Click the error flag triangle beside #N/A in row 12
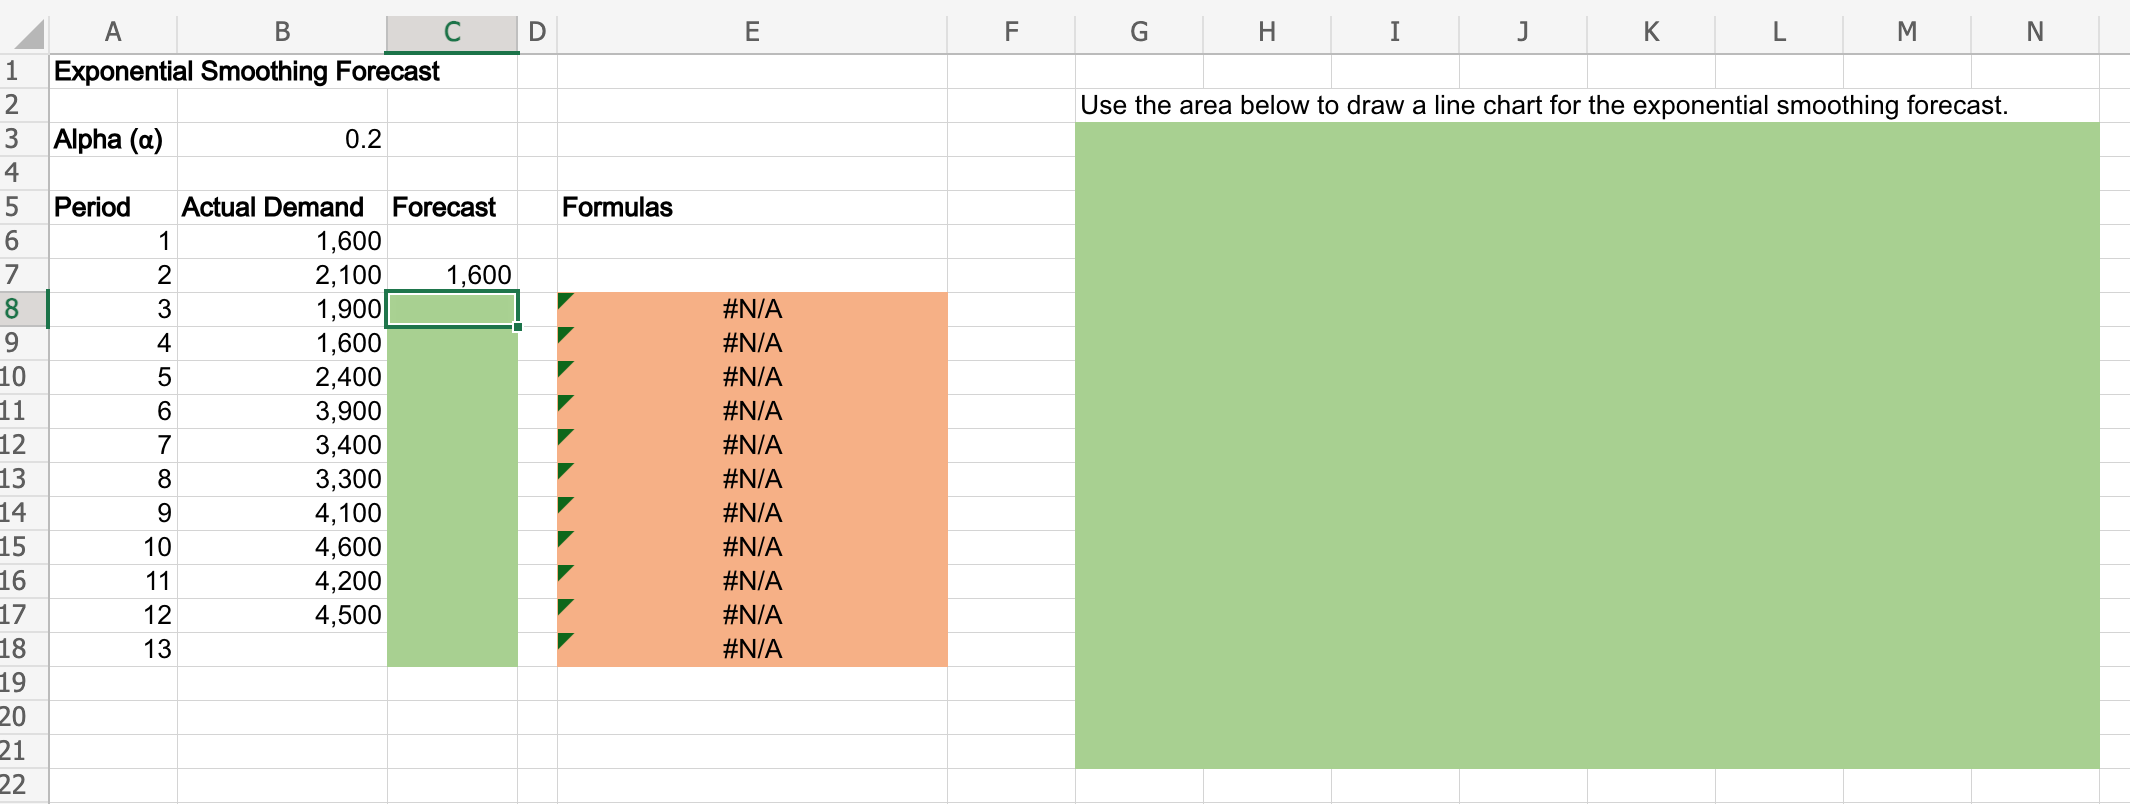Screen dimensions: 2130x804 coord(566,439)
